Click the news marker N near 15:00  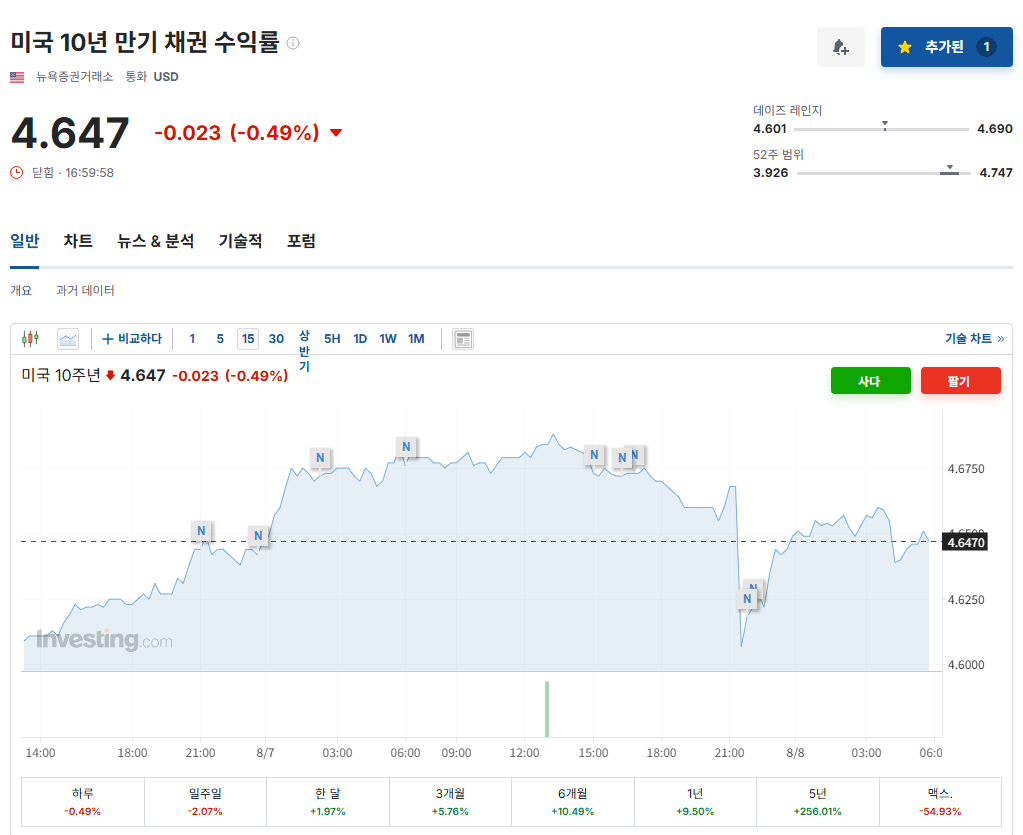click(x=594, y=455)
